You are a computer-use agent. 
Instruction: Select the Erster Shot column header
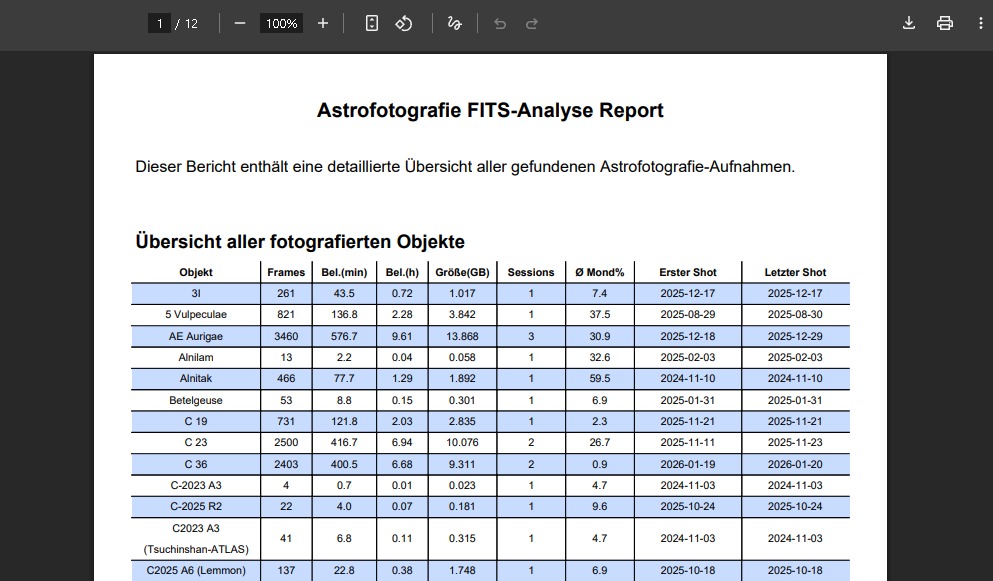pyautogui.click(x=688, y=272)
